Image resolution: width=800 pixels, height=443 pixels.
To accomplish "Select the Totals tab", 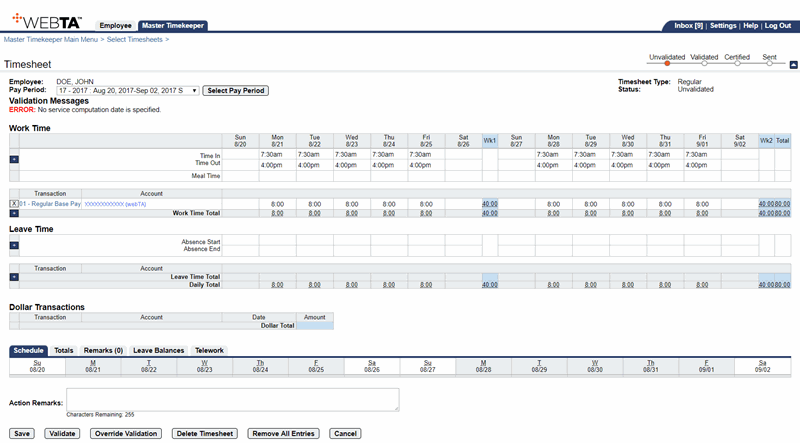I will (64, 351).
